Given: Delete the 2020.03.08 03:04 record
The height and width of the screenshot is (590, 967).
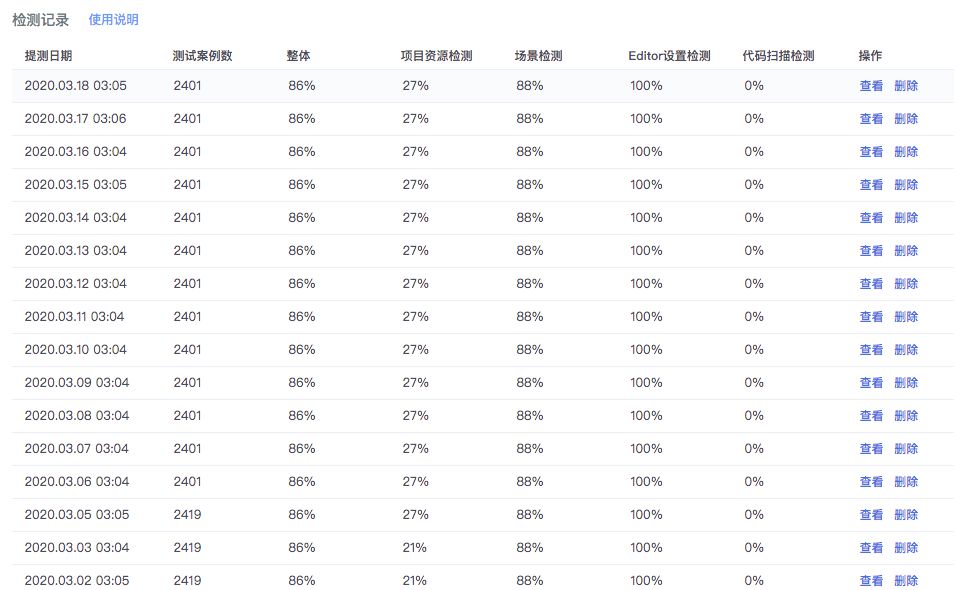Looking at the screenshot, I should tap(906, 416).
